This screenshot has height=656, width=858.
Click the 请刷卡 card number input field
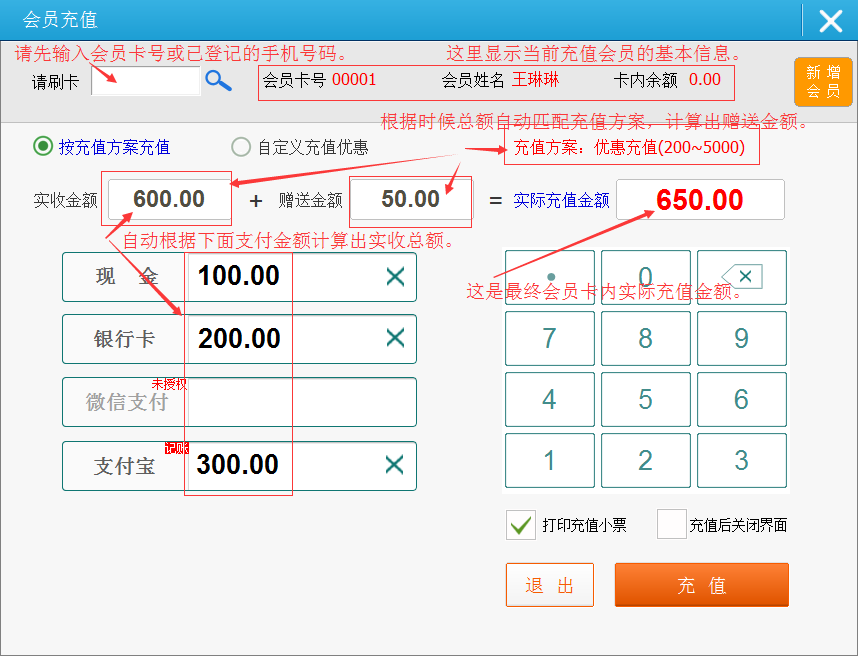pyautogui.click(x=146, y=81)
